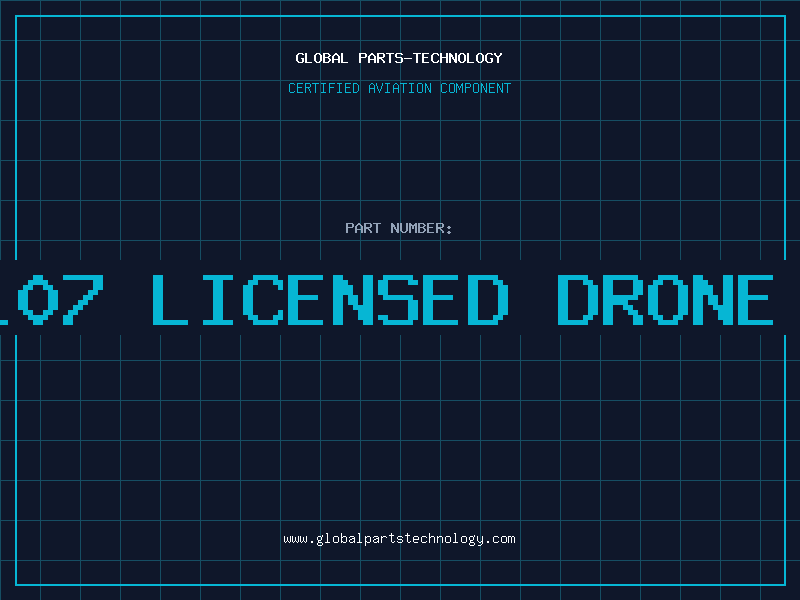Click the large digit 7 in the banner
The width and height of the screenshot is (800, 600).
pos(83,299)
